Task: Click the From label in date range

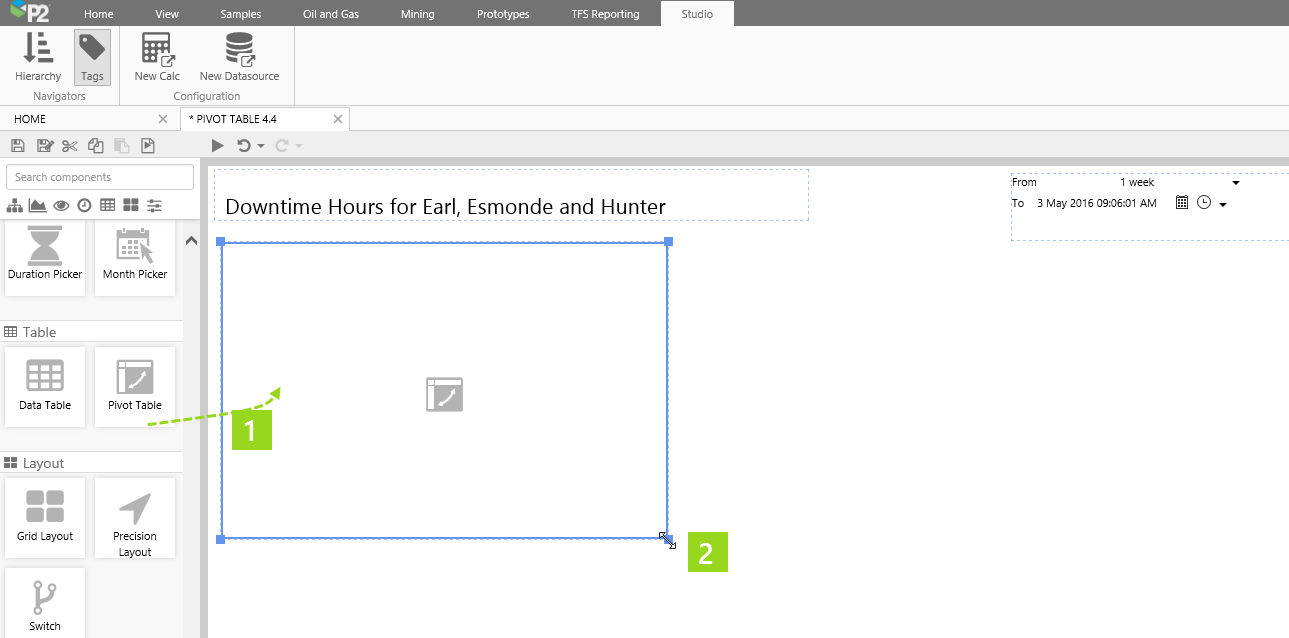Action: [1024, 183]
